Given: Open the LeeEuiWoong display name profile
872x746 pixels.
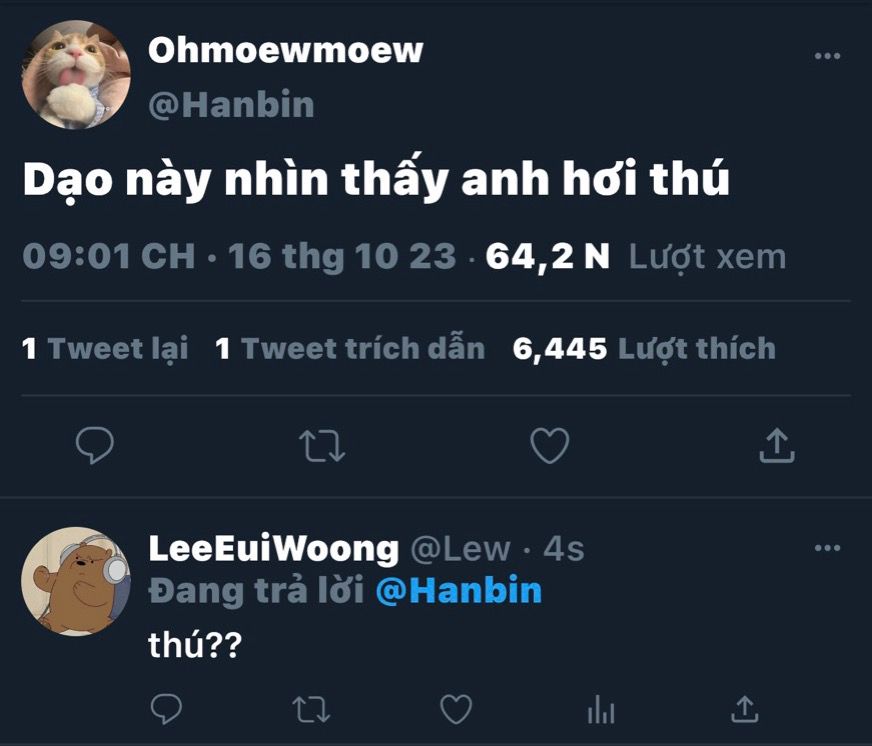Looking at the screenshot, I should 274,549.
